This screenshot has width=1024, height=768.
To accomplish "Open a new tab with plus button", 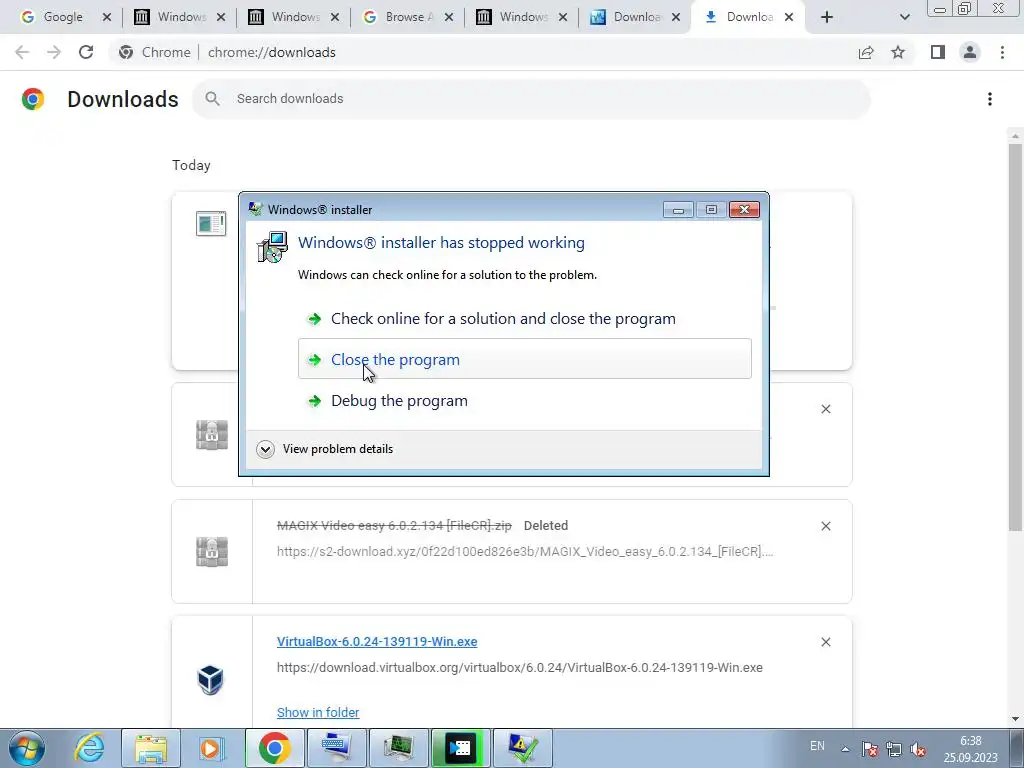I will click(x=827, y=17).
